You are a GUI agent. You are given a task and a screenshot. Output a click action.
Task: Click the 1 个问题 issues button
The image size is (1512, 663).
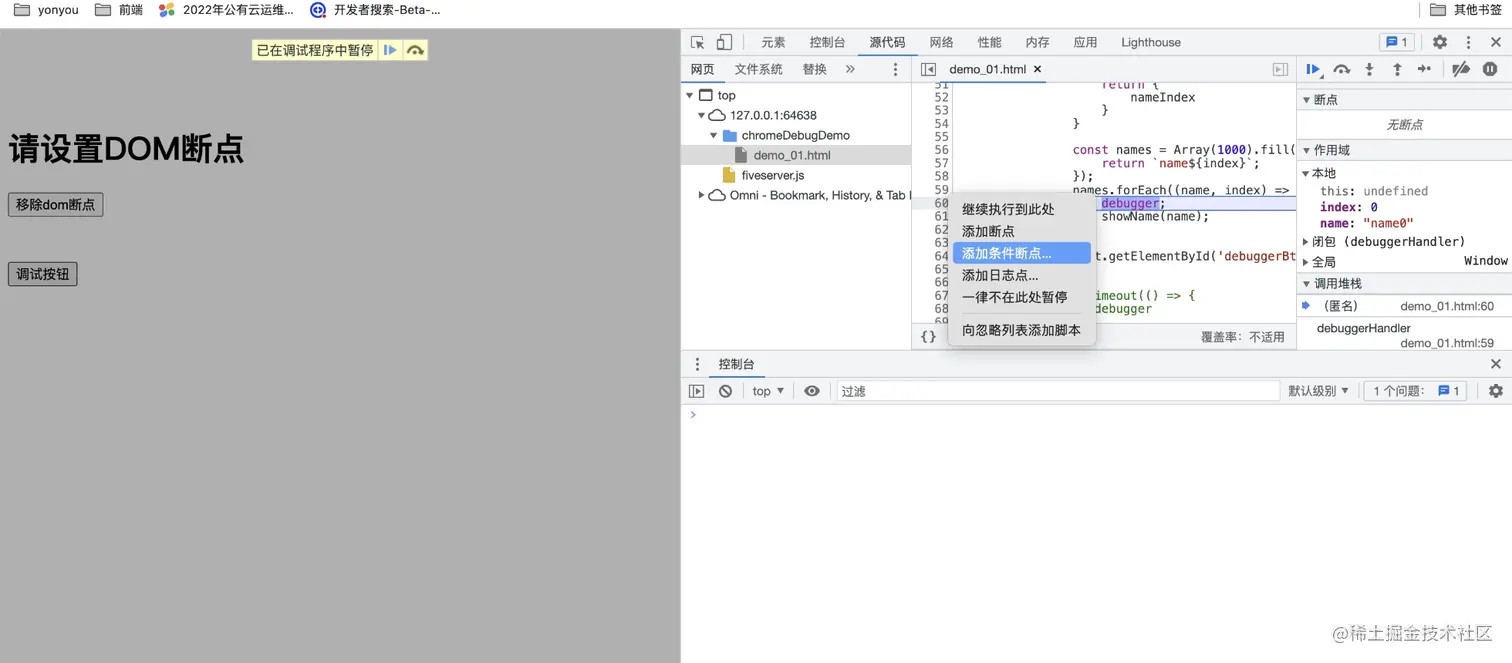pos(1415,391)
